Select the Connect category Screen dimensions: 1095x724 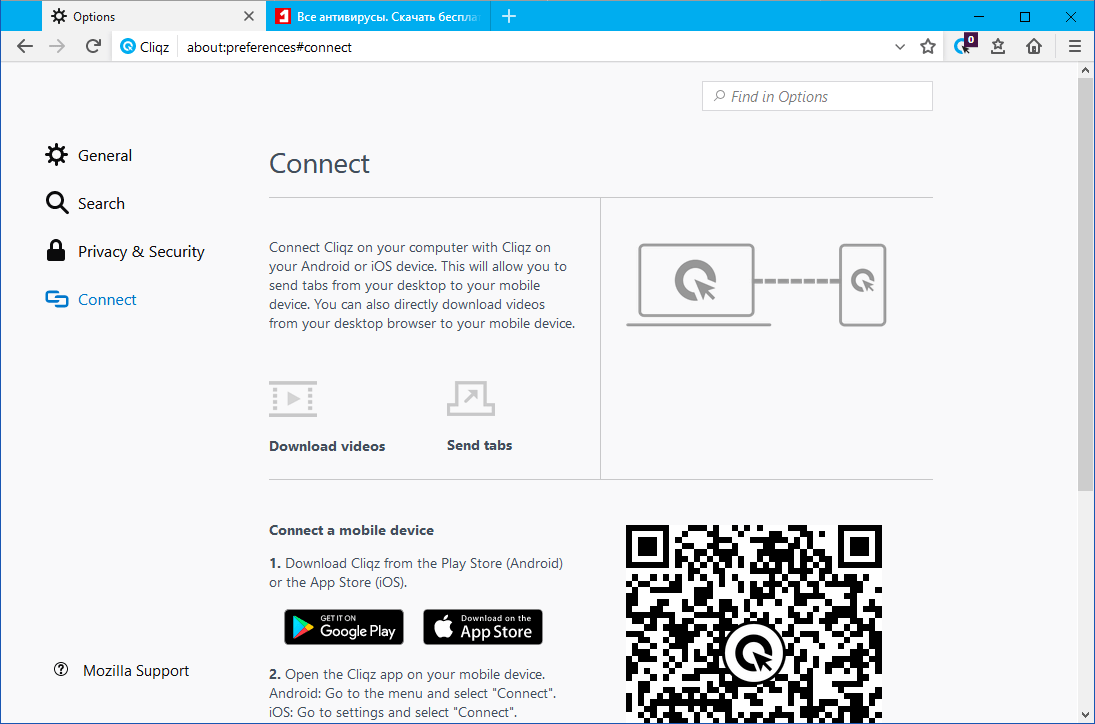point(91,300)
